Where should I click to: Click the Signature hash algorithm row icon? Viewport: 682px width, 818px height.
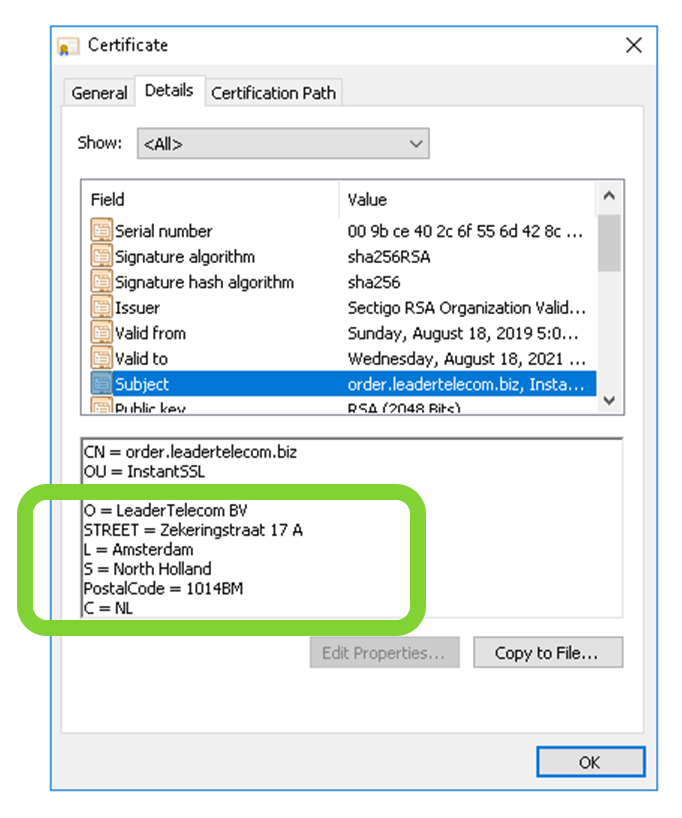click(x=101, y=282)
